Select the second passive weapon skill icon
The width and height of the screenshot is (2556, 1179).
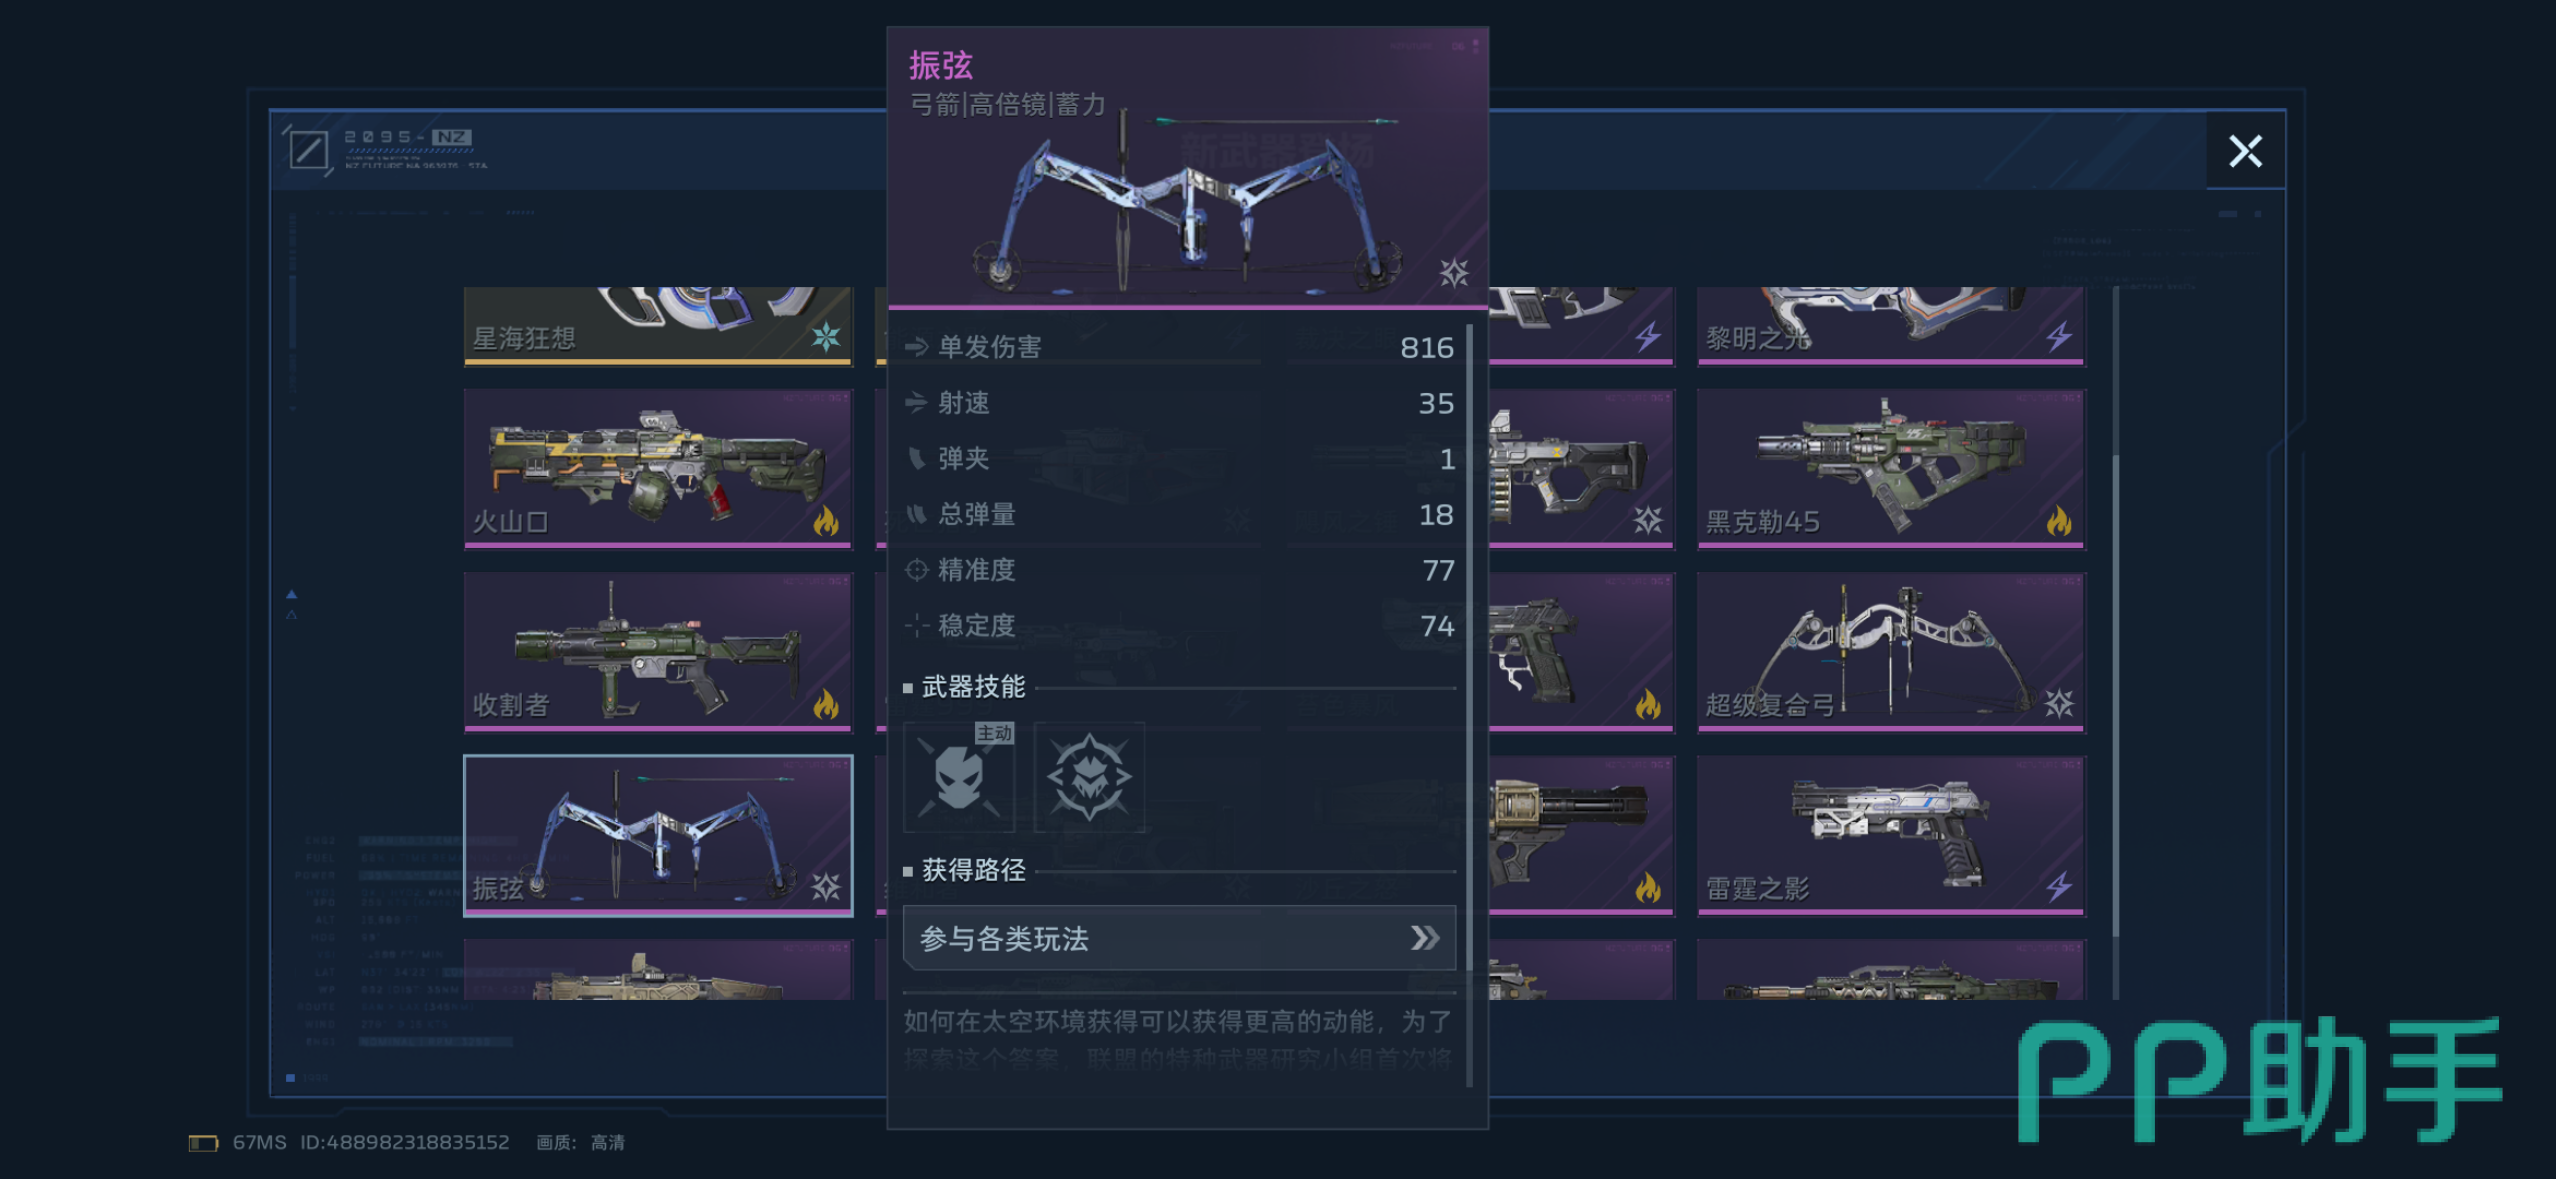tap(1089, 777)
